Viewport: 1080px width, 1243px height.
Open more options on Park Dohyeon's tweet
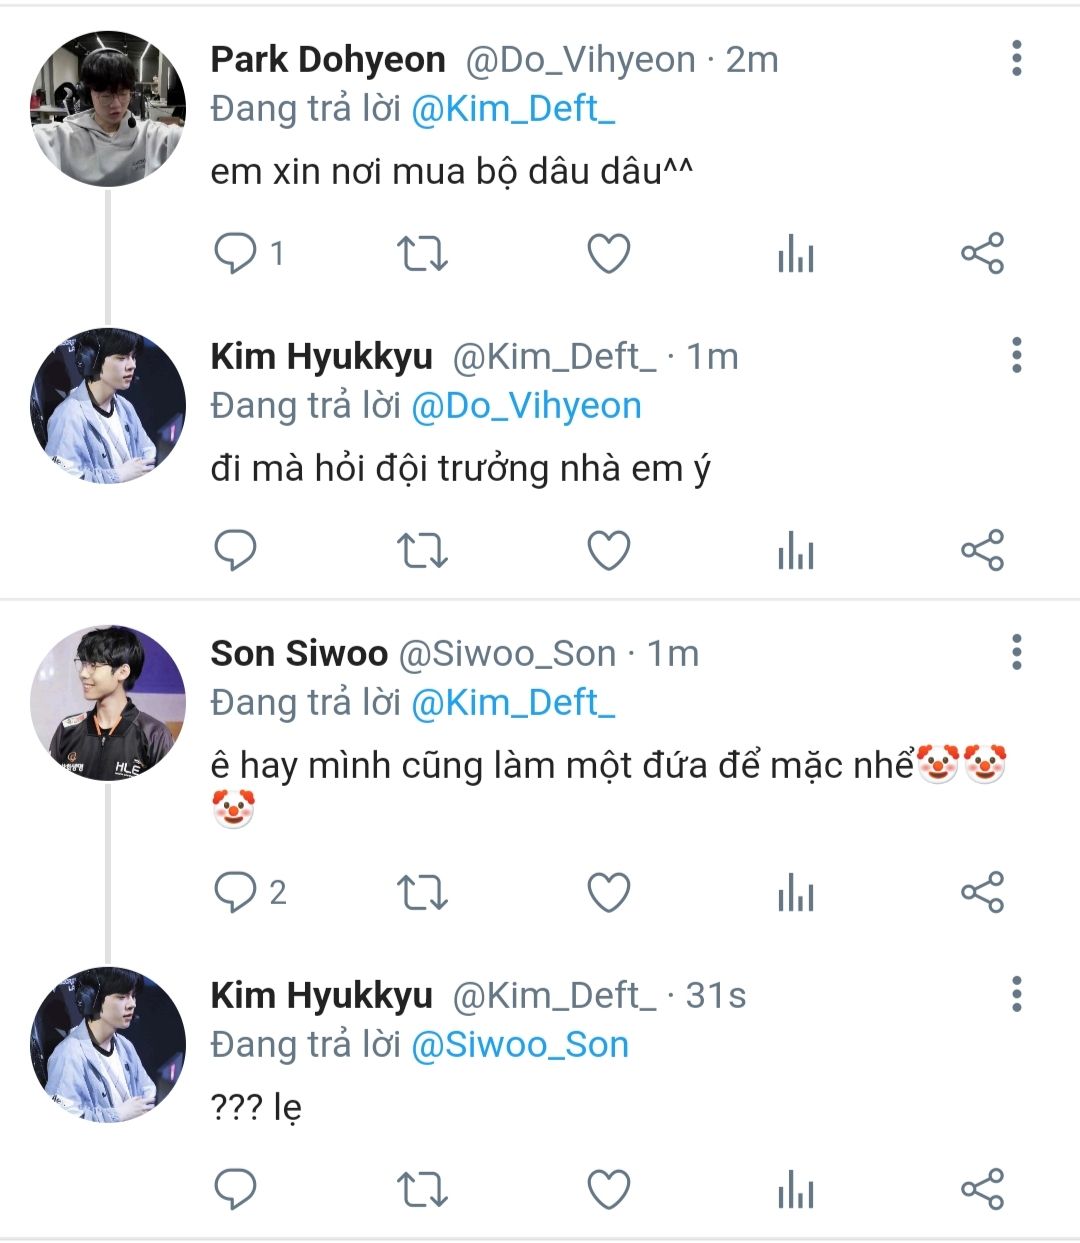(1016, 59)
